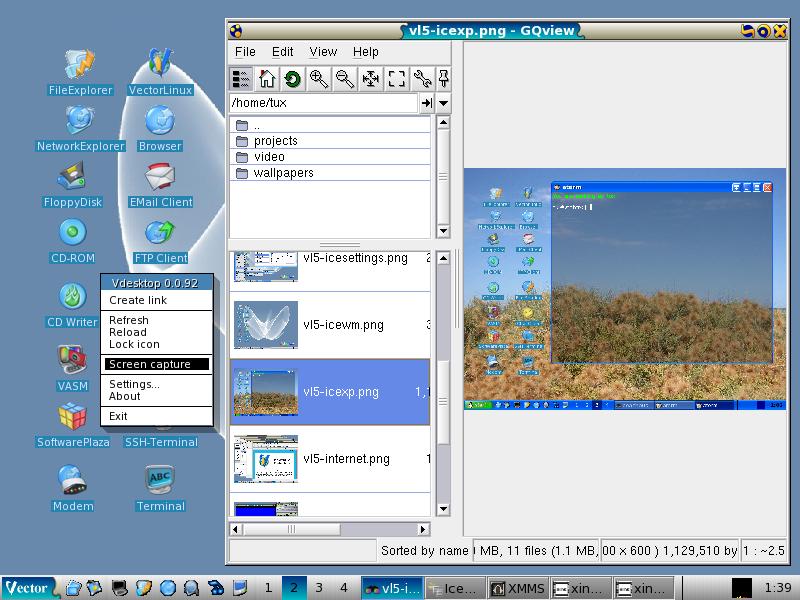Viewport: 800px width, 600px height.
Task: Click the Zoom out magnifier icon
Action: 345,79
